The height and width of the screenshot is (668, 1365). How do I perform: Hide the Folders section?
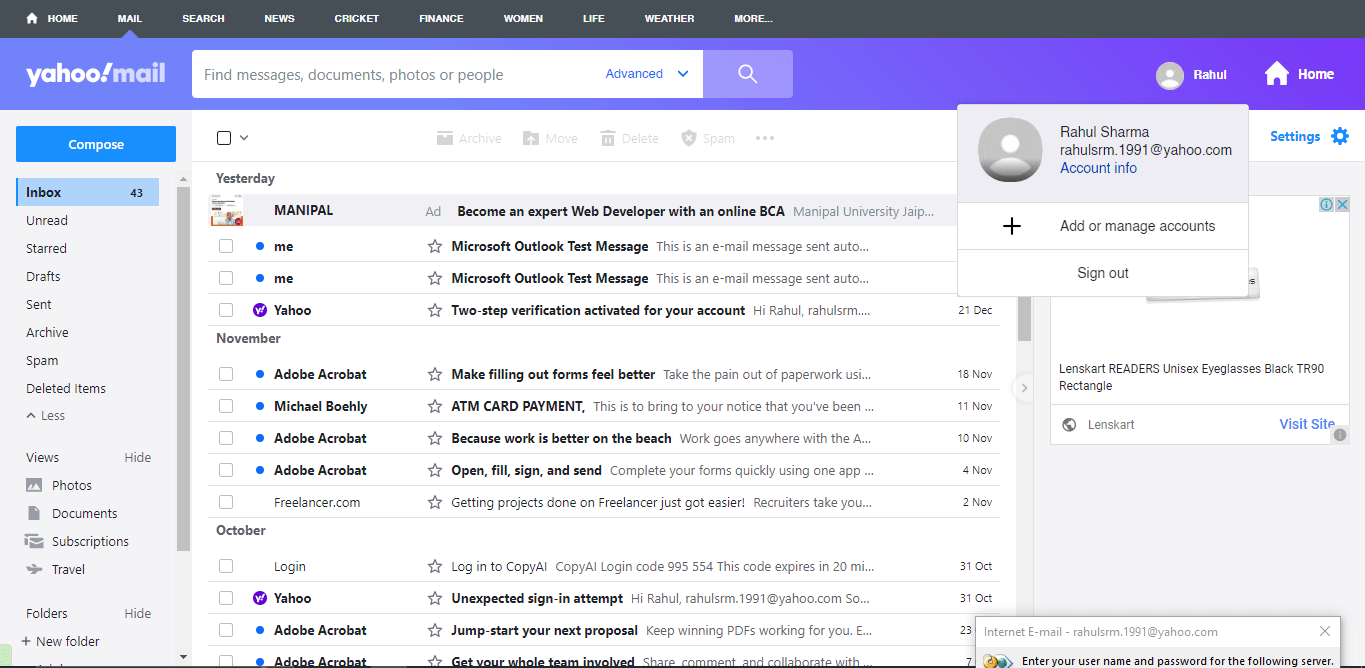click(138, 613)
